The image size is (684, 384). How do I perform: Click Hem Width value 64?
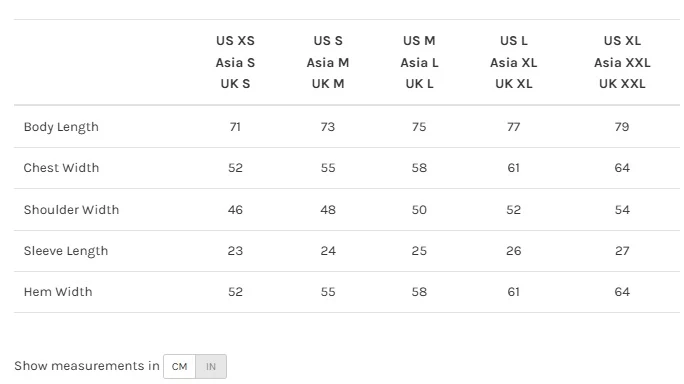(x=622, y=292)
